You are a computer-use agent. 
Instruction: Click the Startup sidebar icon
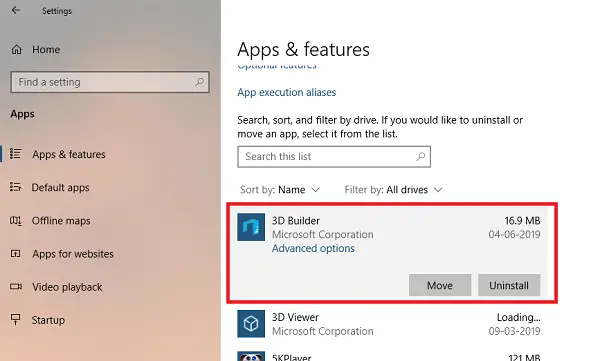[x=16, y=320]
